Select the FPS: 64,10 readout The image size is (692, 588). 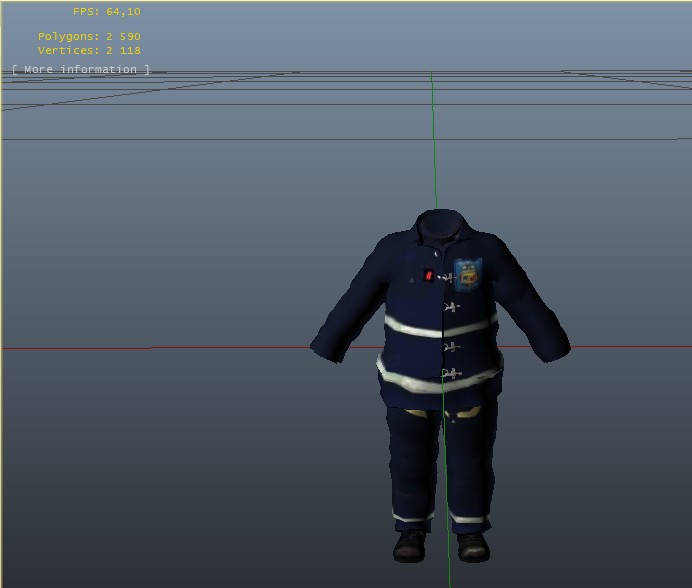click(107, 11)
